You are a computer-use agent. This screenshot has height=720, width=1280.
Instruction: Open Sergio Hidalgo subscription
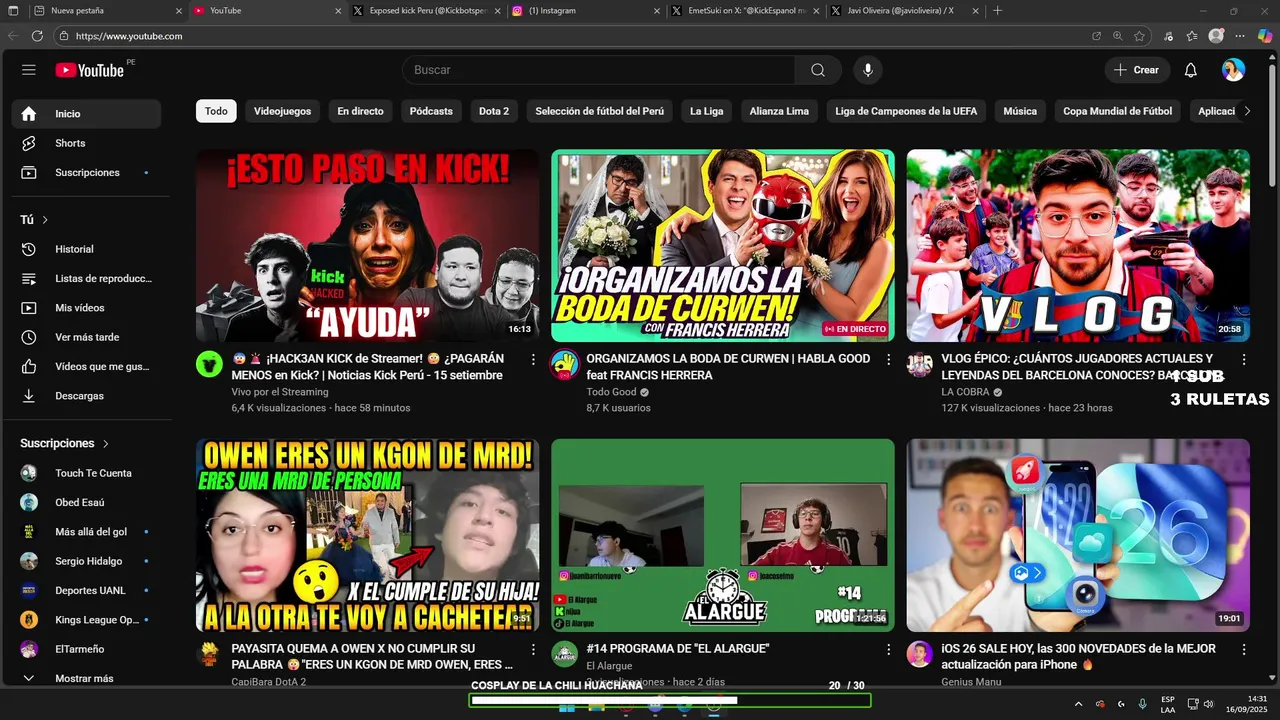click(x=86, y=561)
